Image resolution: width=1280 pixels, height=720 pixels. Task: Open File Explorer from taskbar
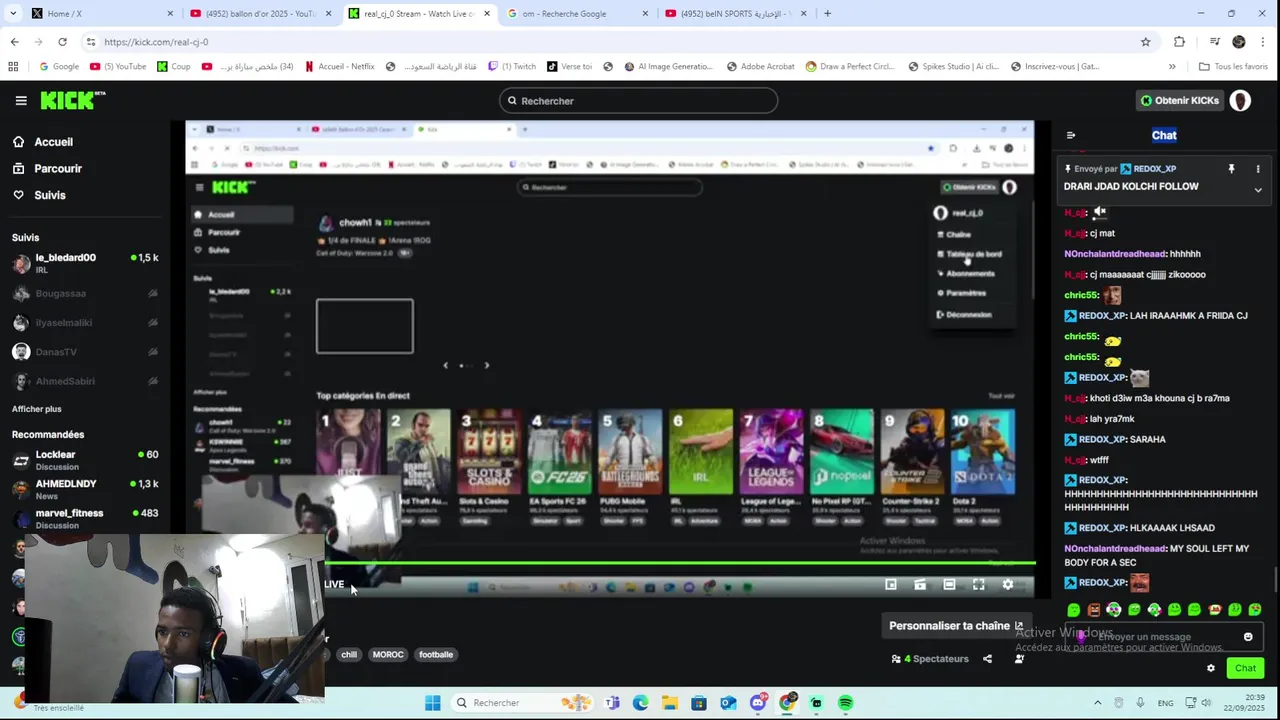click(x=669, y=703)
